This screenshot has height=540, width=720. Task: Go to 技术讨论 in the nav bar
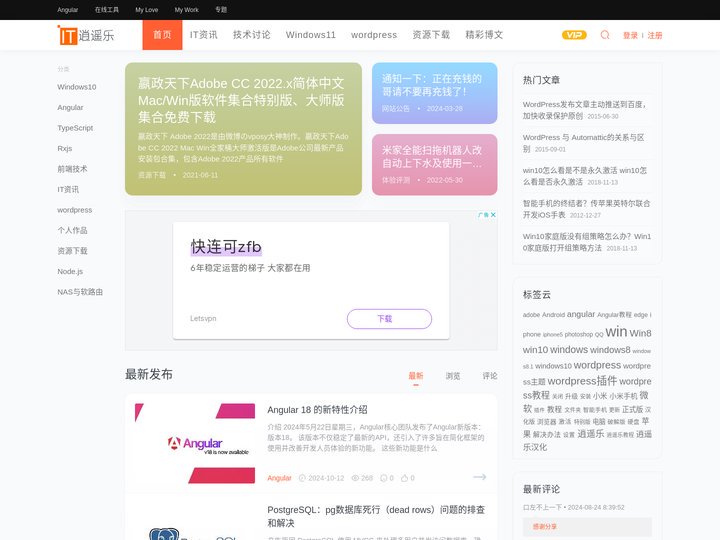(x=252, y=35)
